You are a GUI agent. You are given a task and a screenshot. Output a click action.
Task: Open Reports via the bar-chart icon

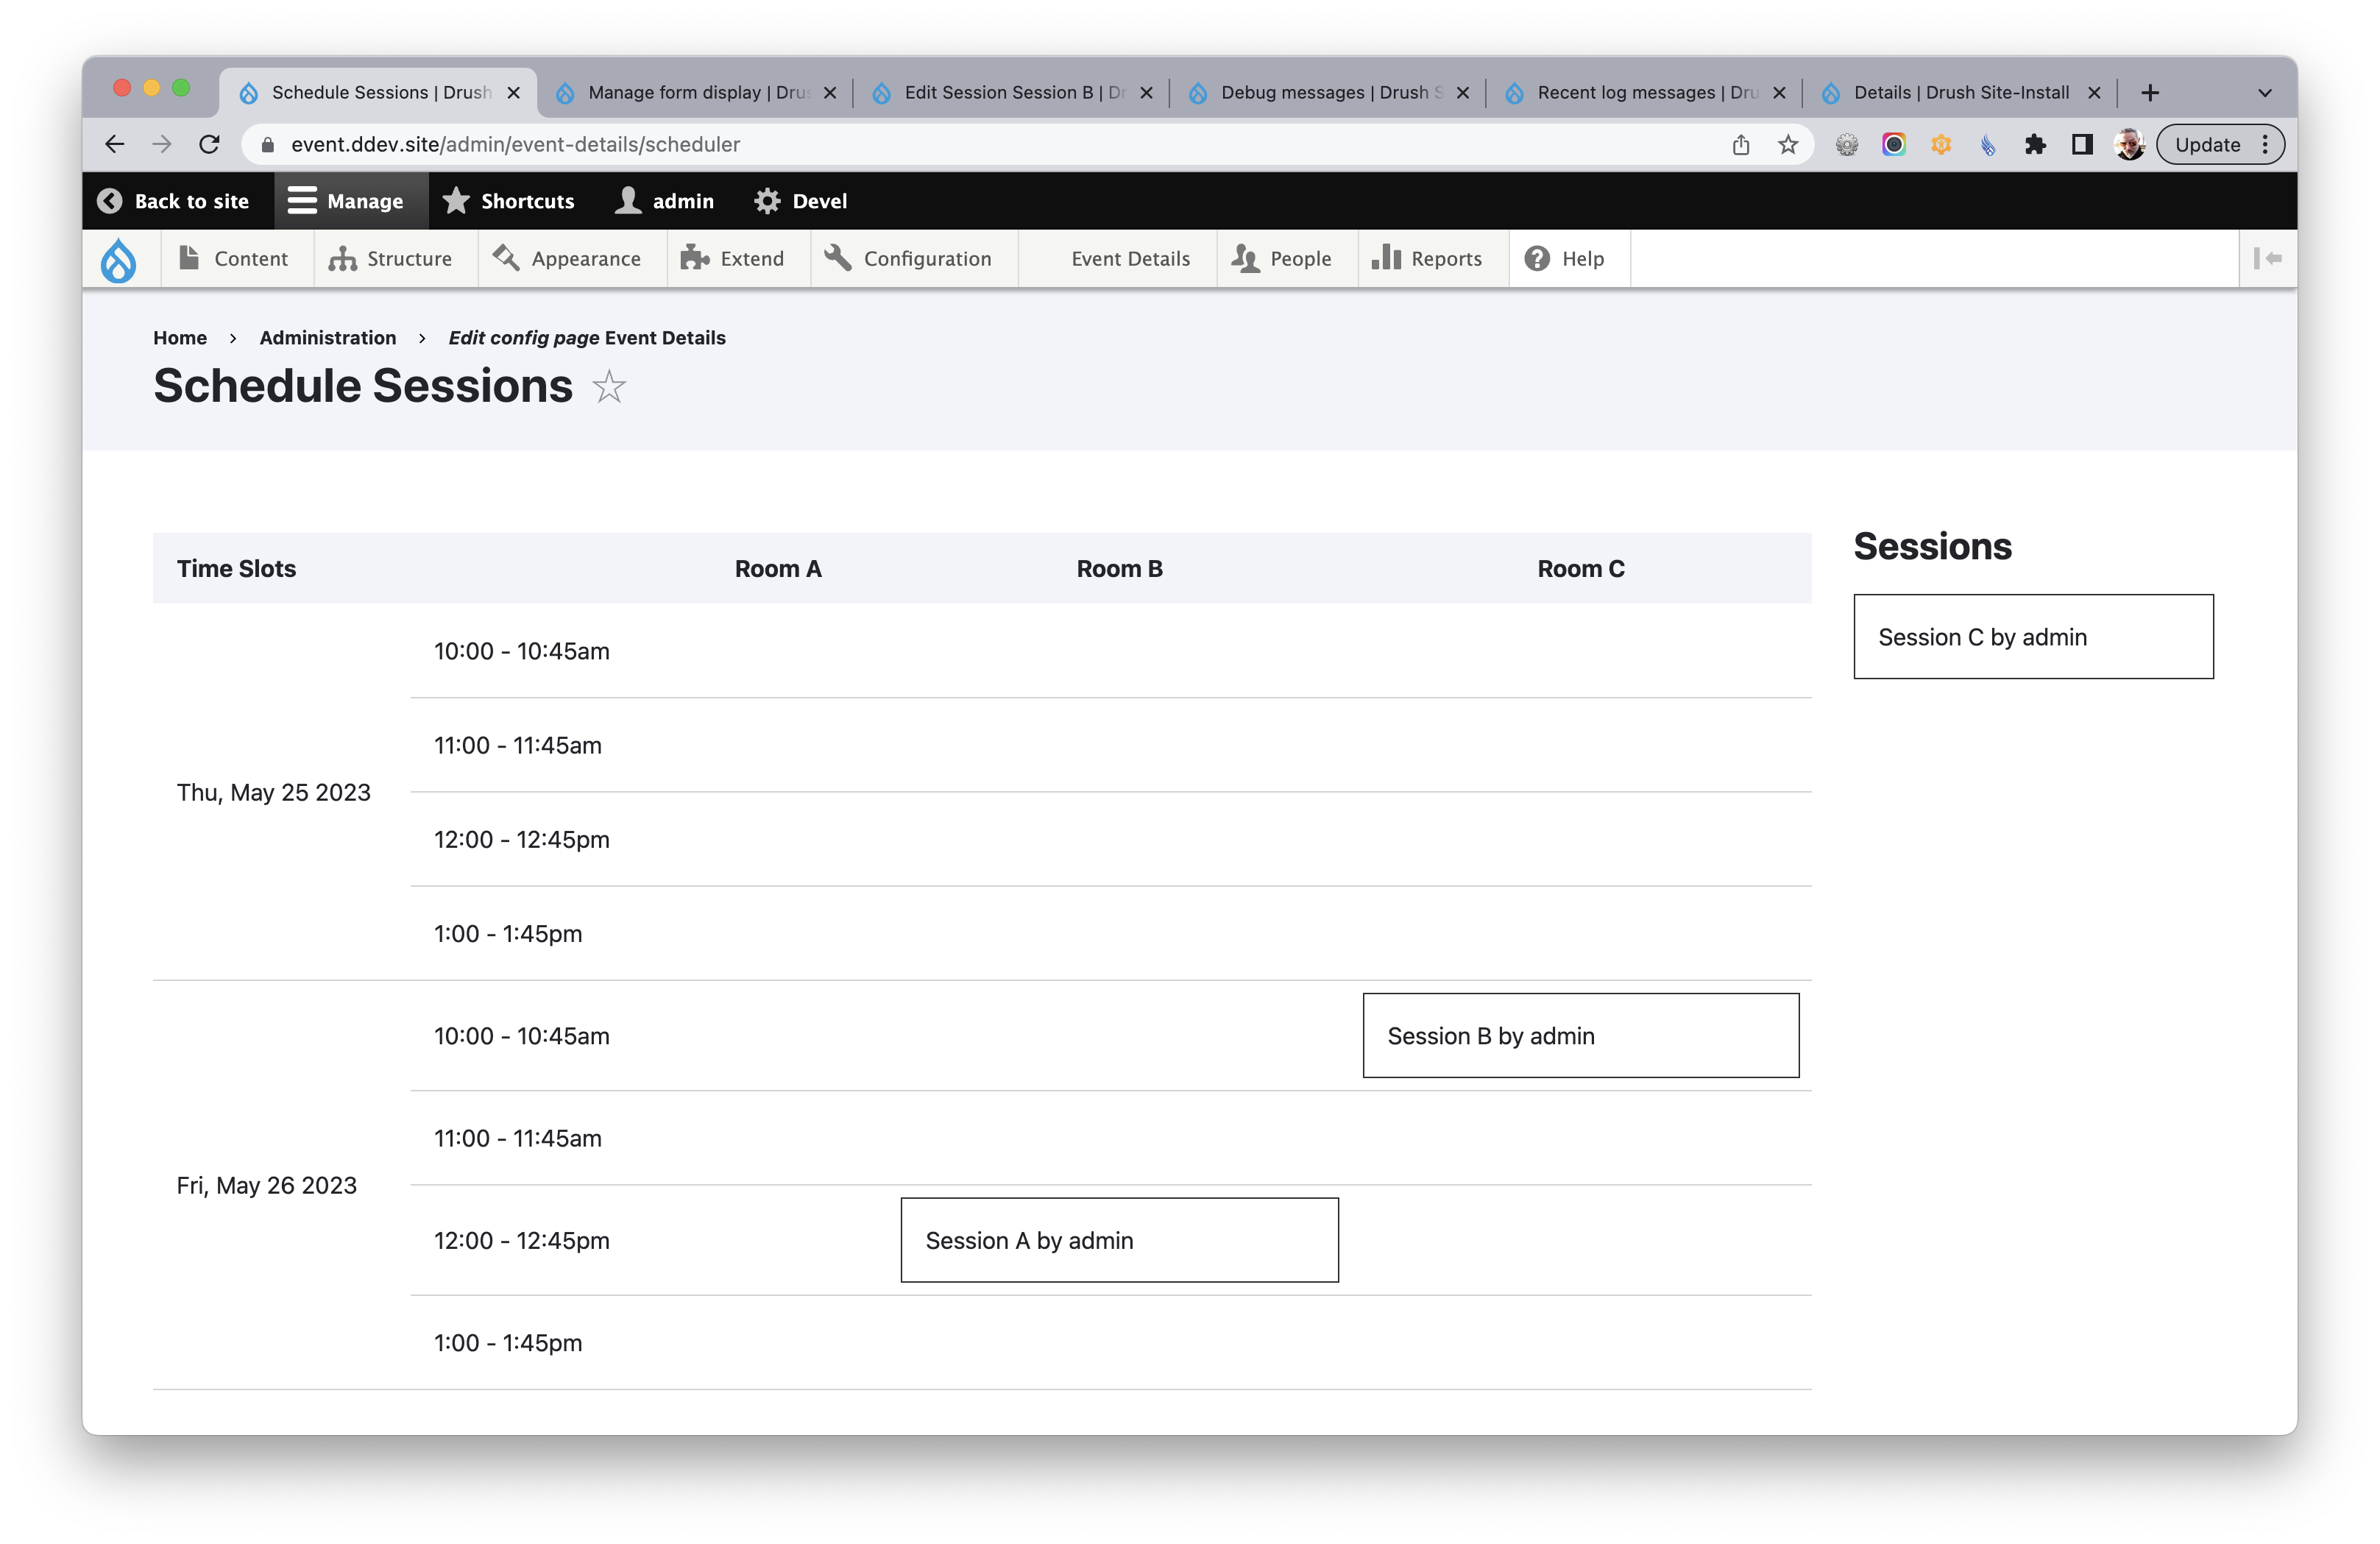[1389, 258]
